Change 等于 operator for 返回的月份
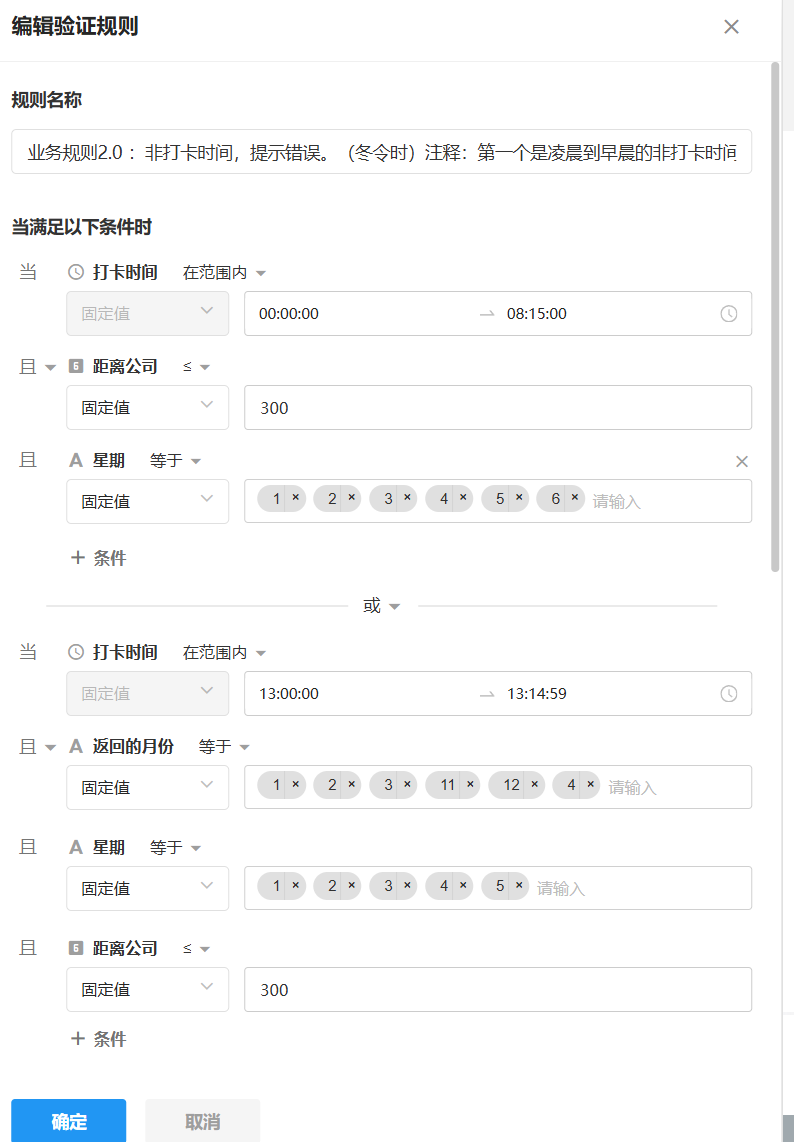The height and width of the screenshot is (1142, 794). click(223, 747)
